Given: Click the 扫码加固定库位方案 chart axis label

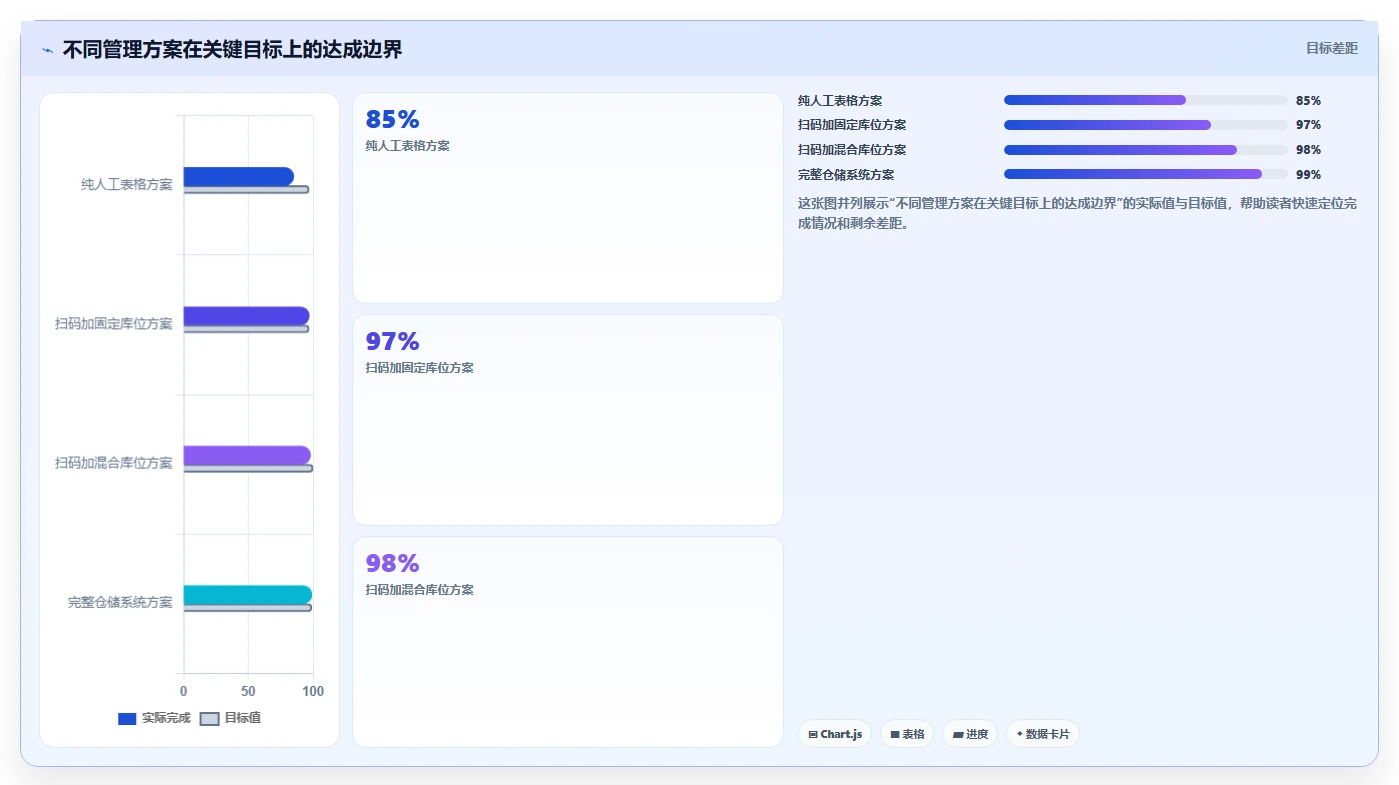Looking at the screenshot, I should click(x=114, y=324).
